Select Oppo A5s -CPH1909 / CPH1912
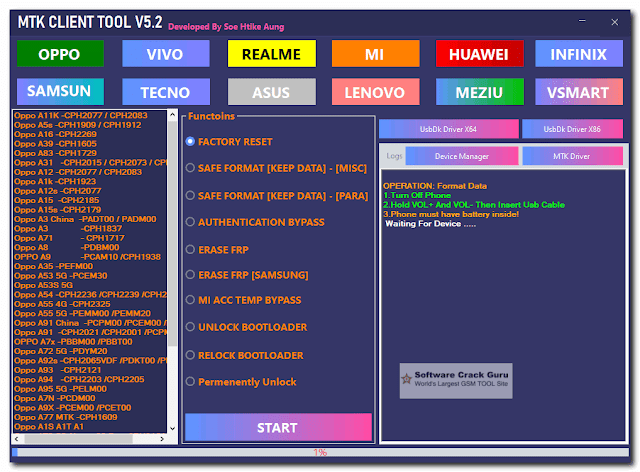 click(x=78, y=125)
